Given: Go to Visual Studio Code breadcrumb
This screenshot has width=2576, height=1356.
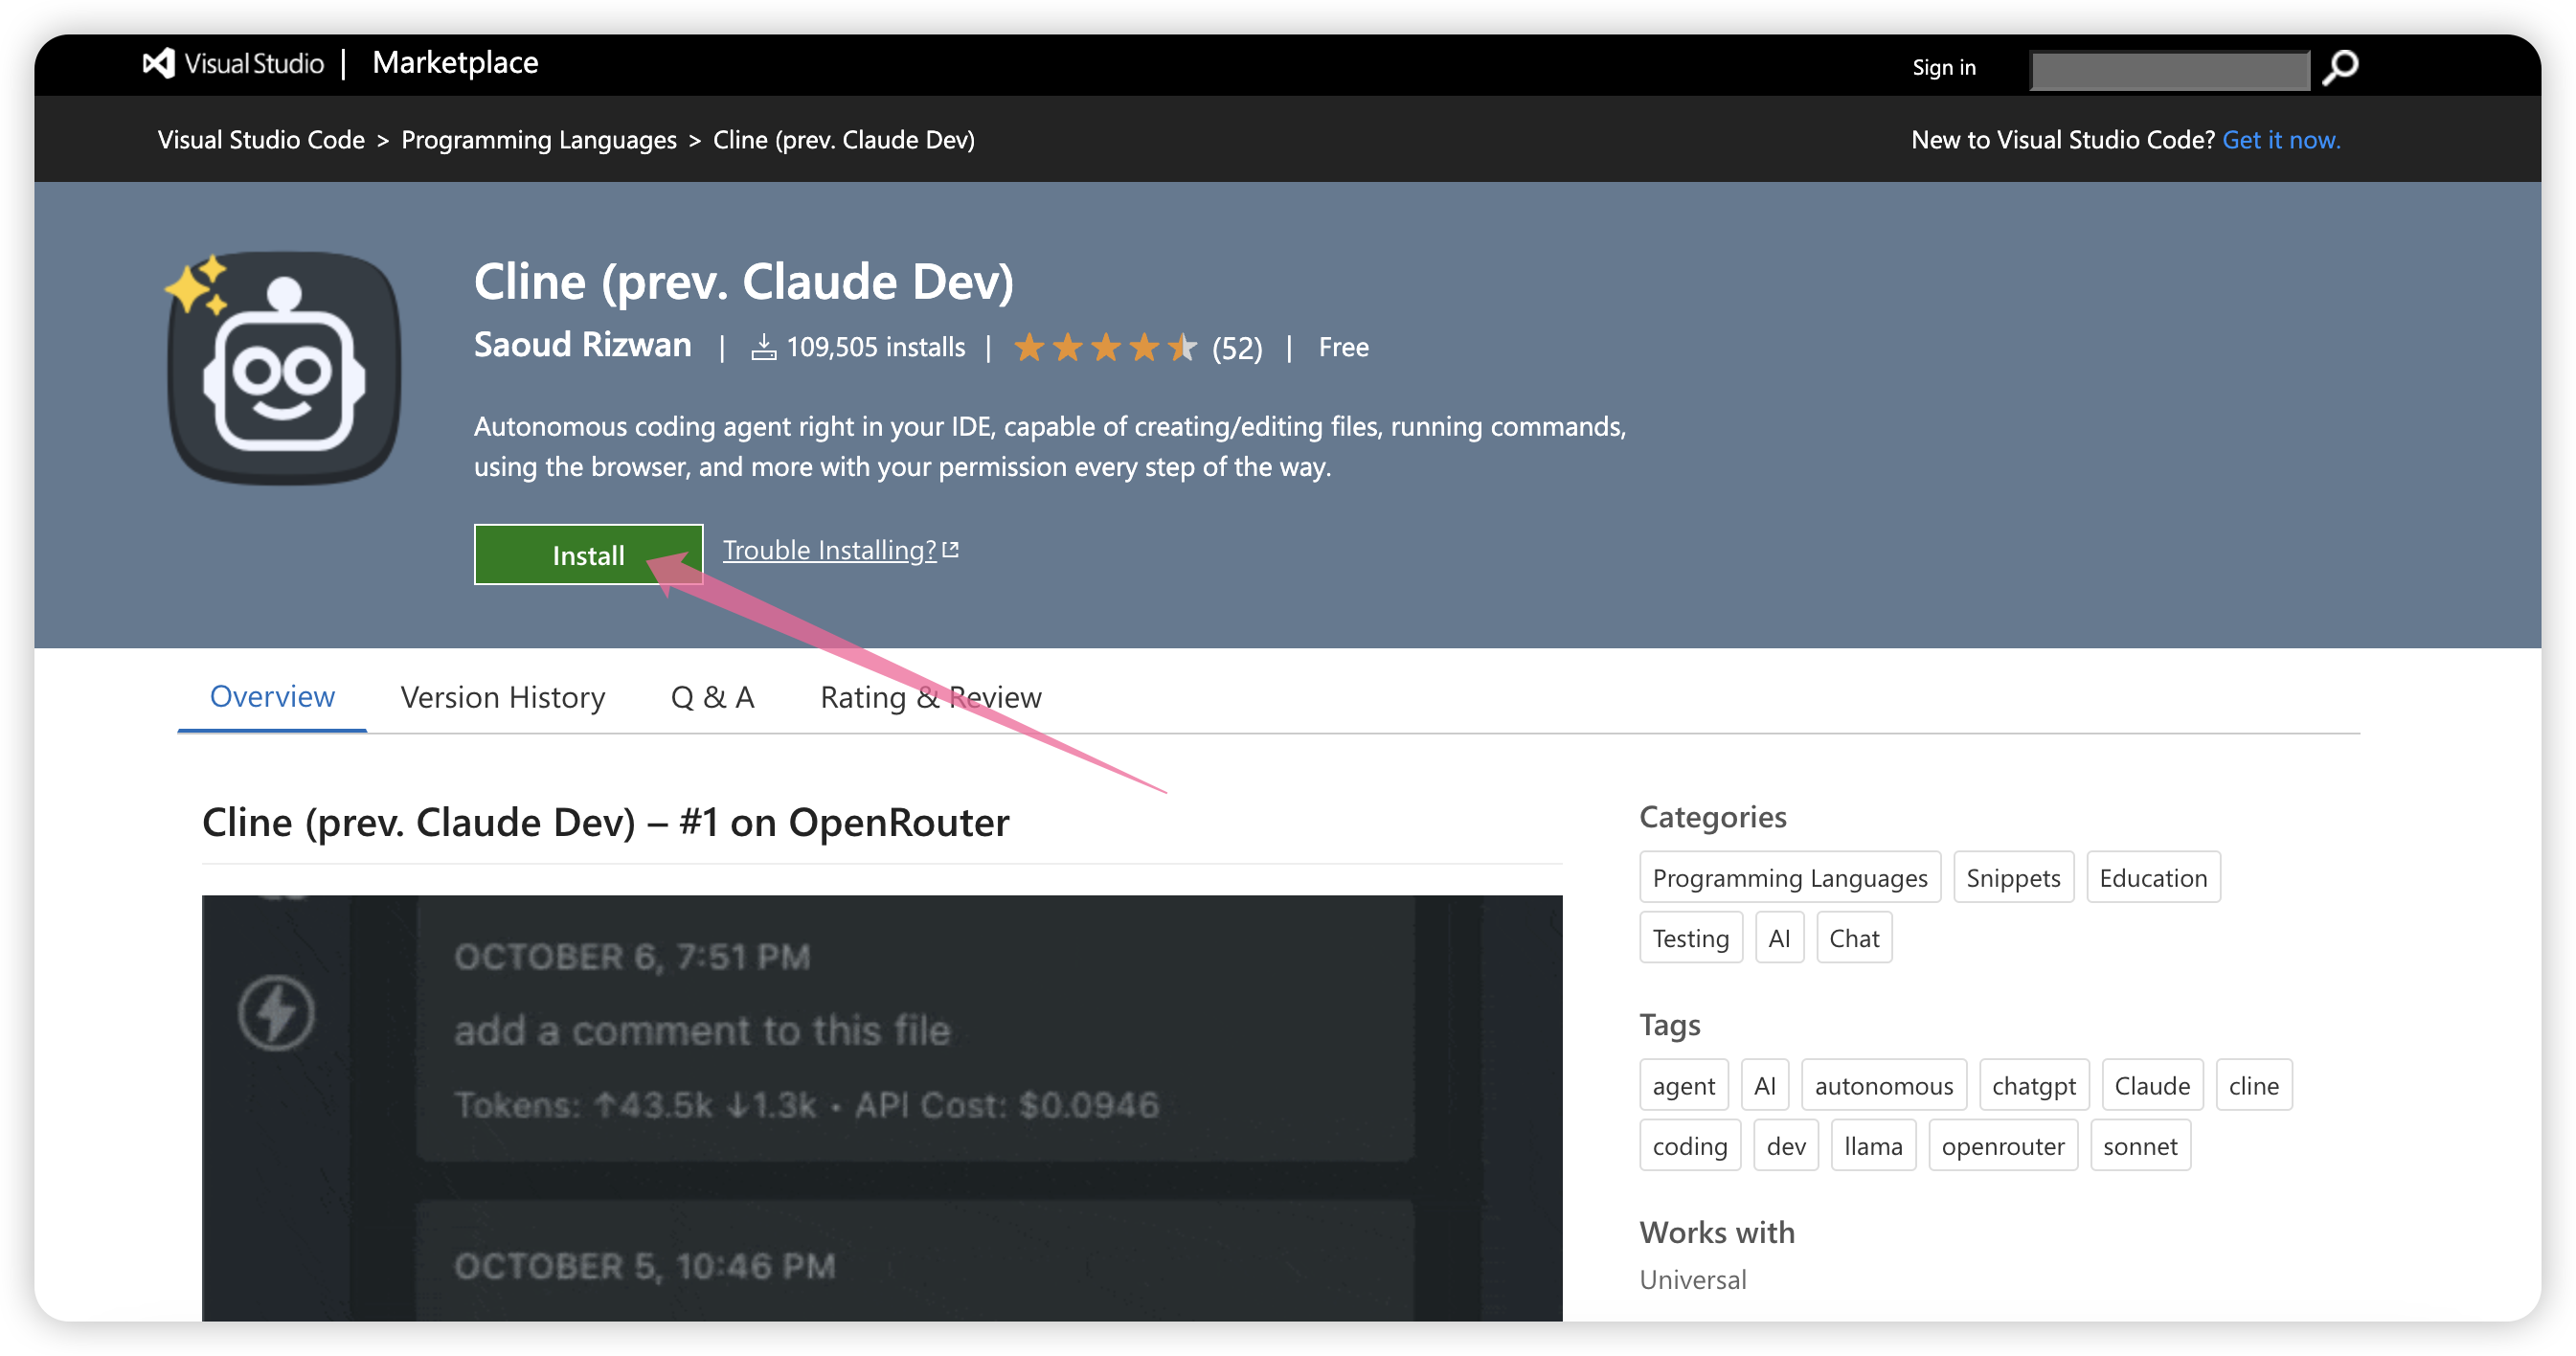Looking at the screenshot, I should pyautogui.click(x=261, y=139).
